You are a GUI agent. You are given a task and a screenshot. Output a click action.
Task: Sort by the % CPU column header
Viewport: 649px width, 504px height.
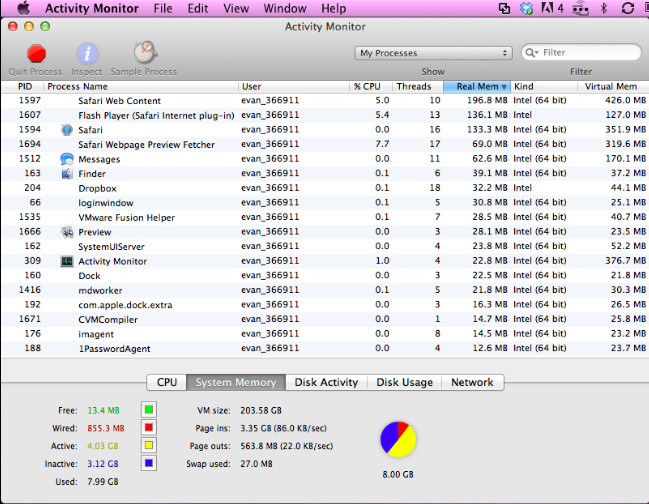click(371, 86)
